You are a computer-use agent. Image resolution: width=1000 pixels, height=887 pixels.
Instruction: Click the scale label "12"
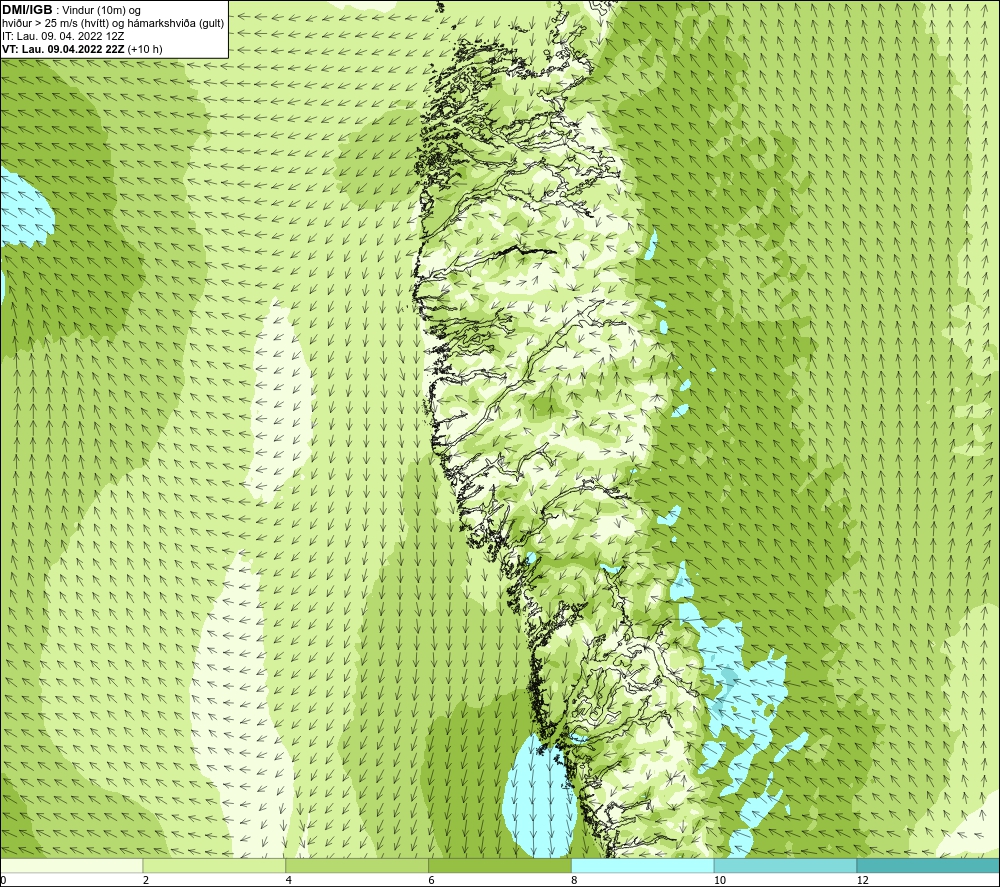click(x=863, y=880)
